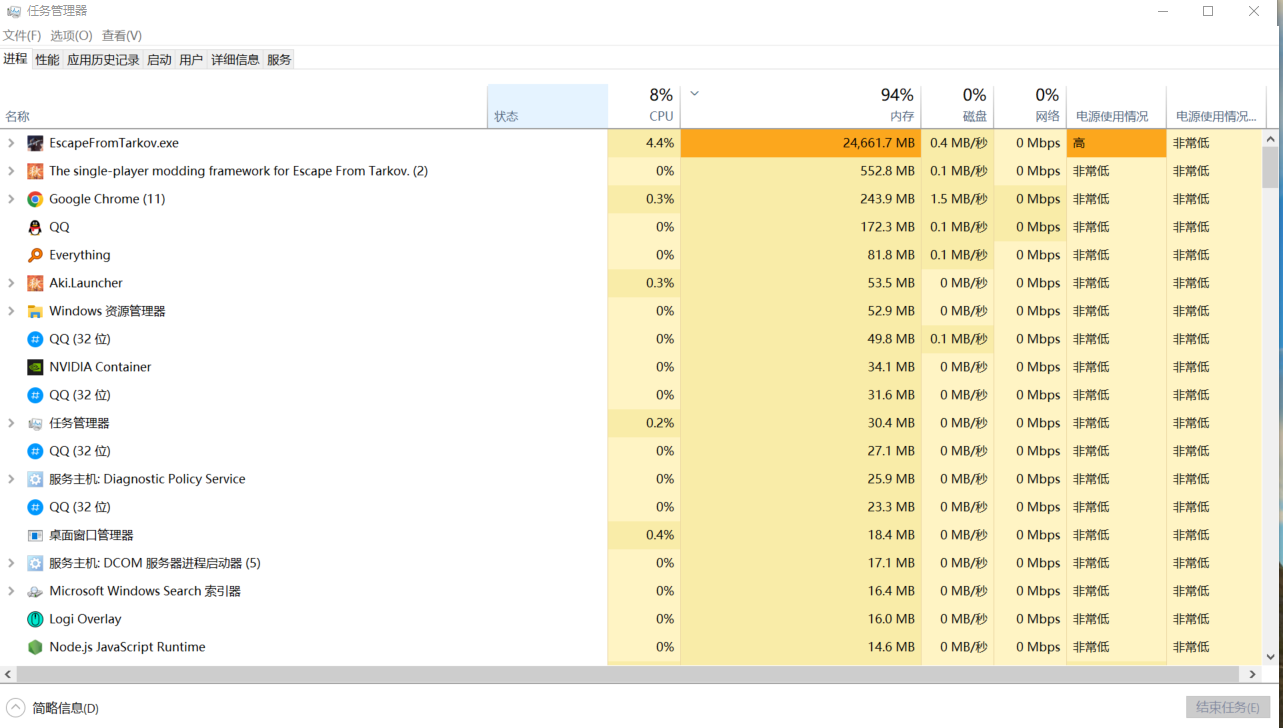Viewport: 1283px width, 728px height.
Task: Click the truncated 电源使用情况... trend column header
Action: click(1215, 106)
